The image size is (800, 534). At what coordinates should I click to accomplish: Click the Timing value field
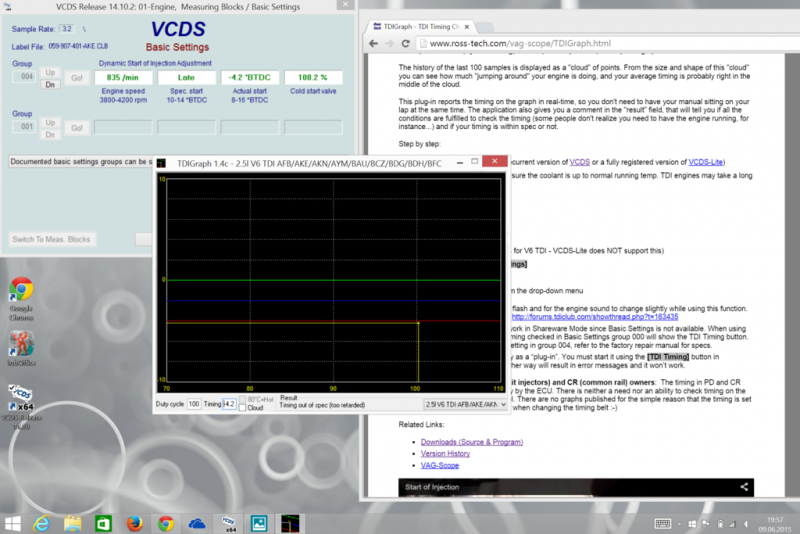tap(229, 404)
